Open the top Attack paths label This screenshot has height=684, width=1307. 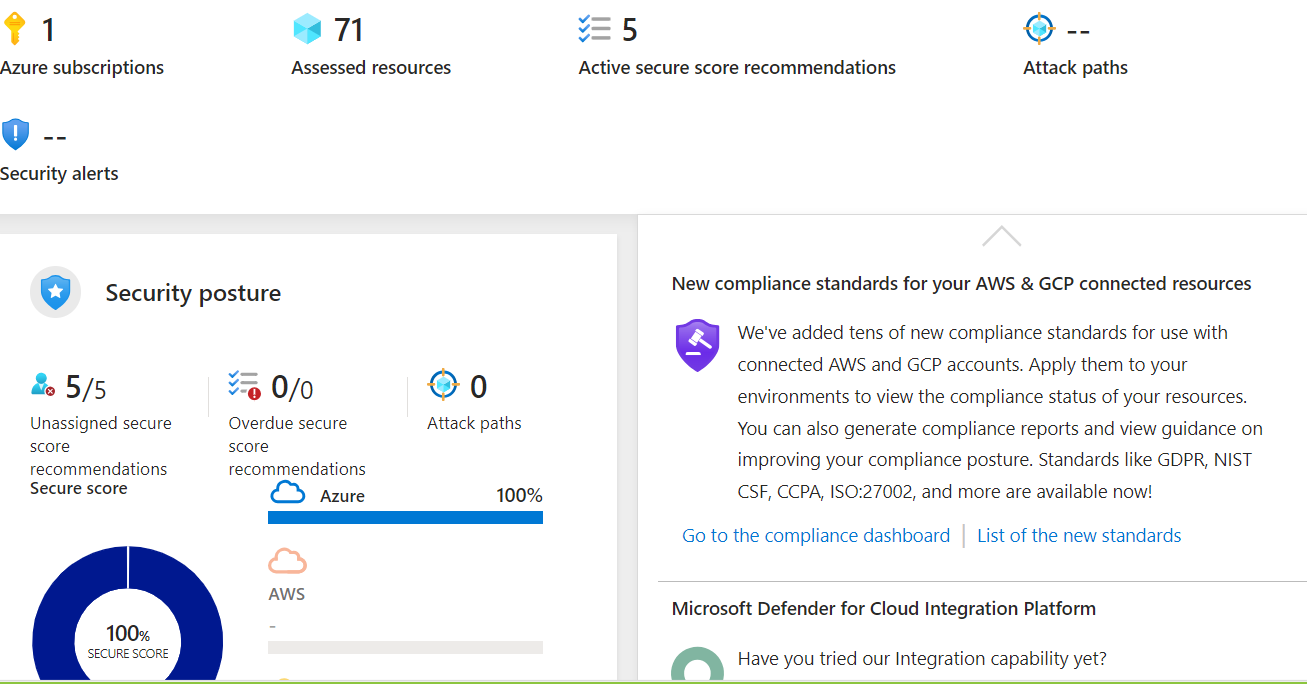(1075, 68)
